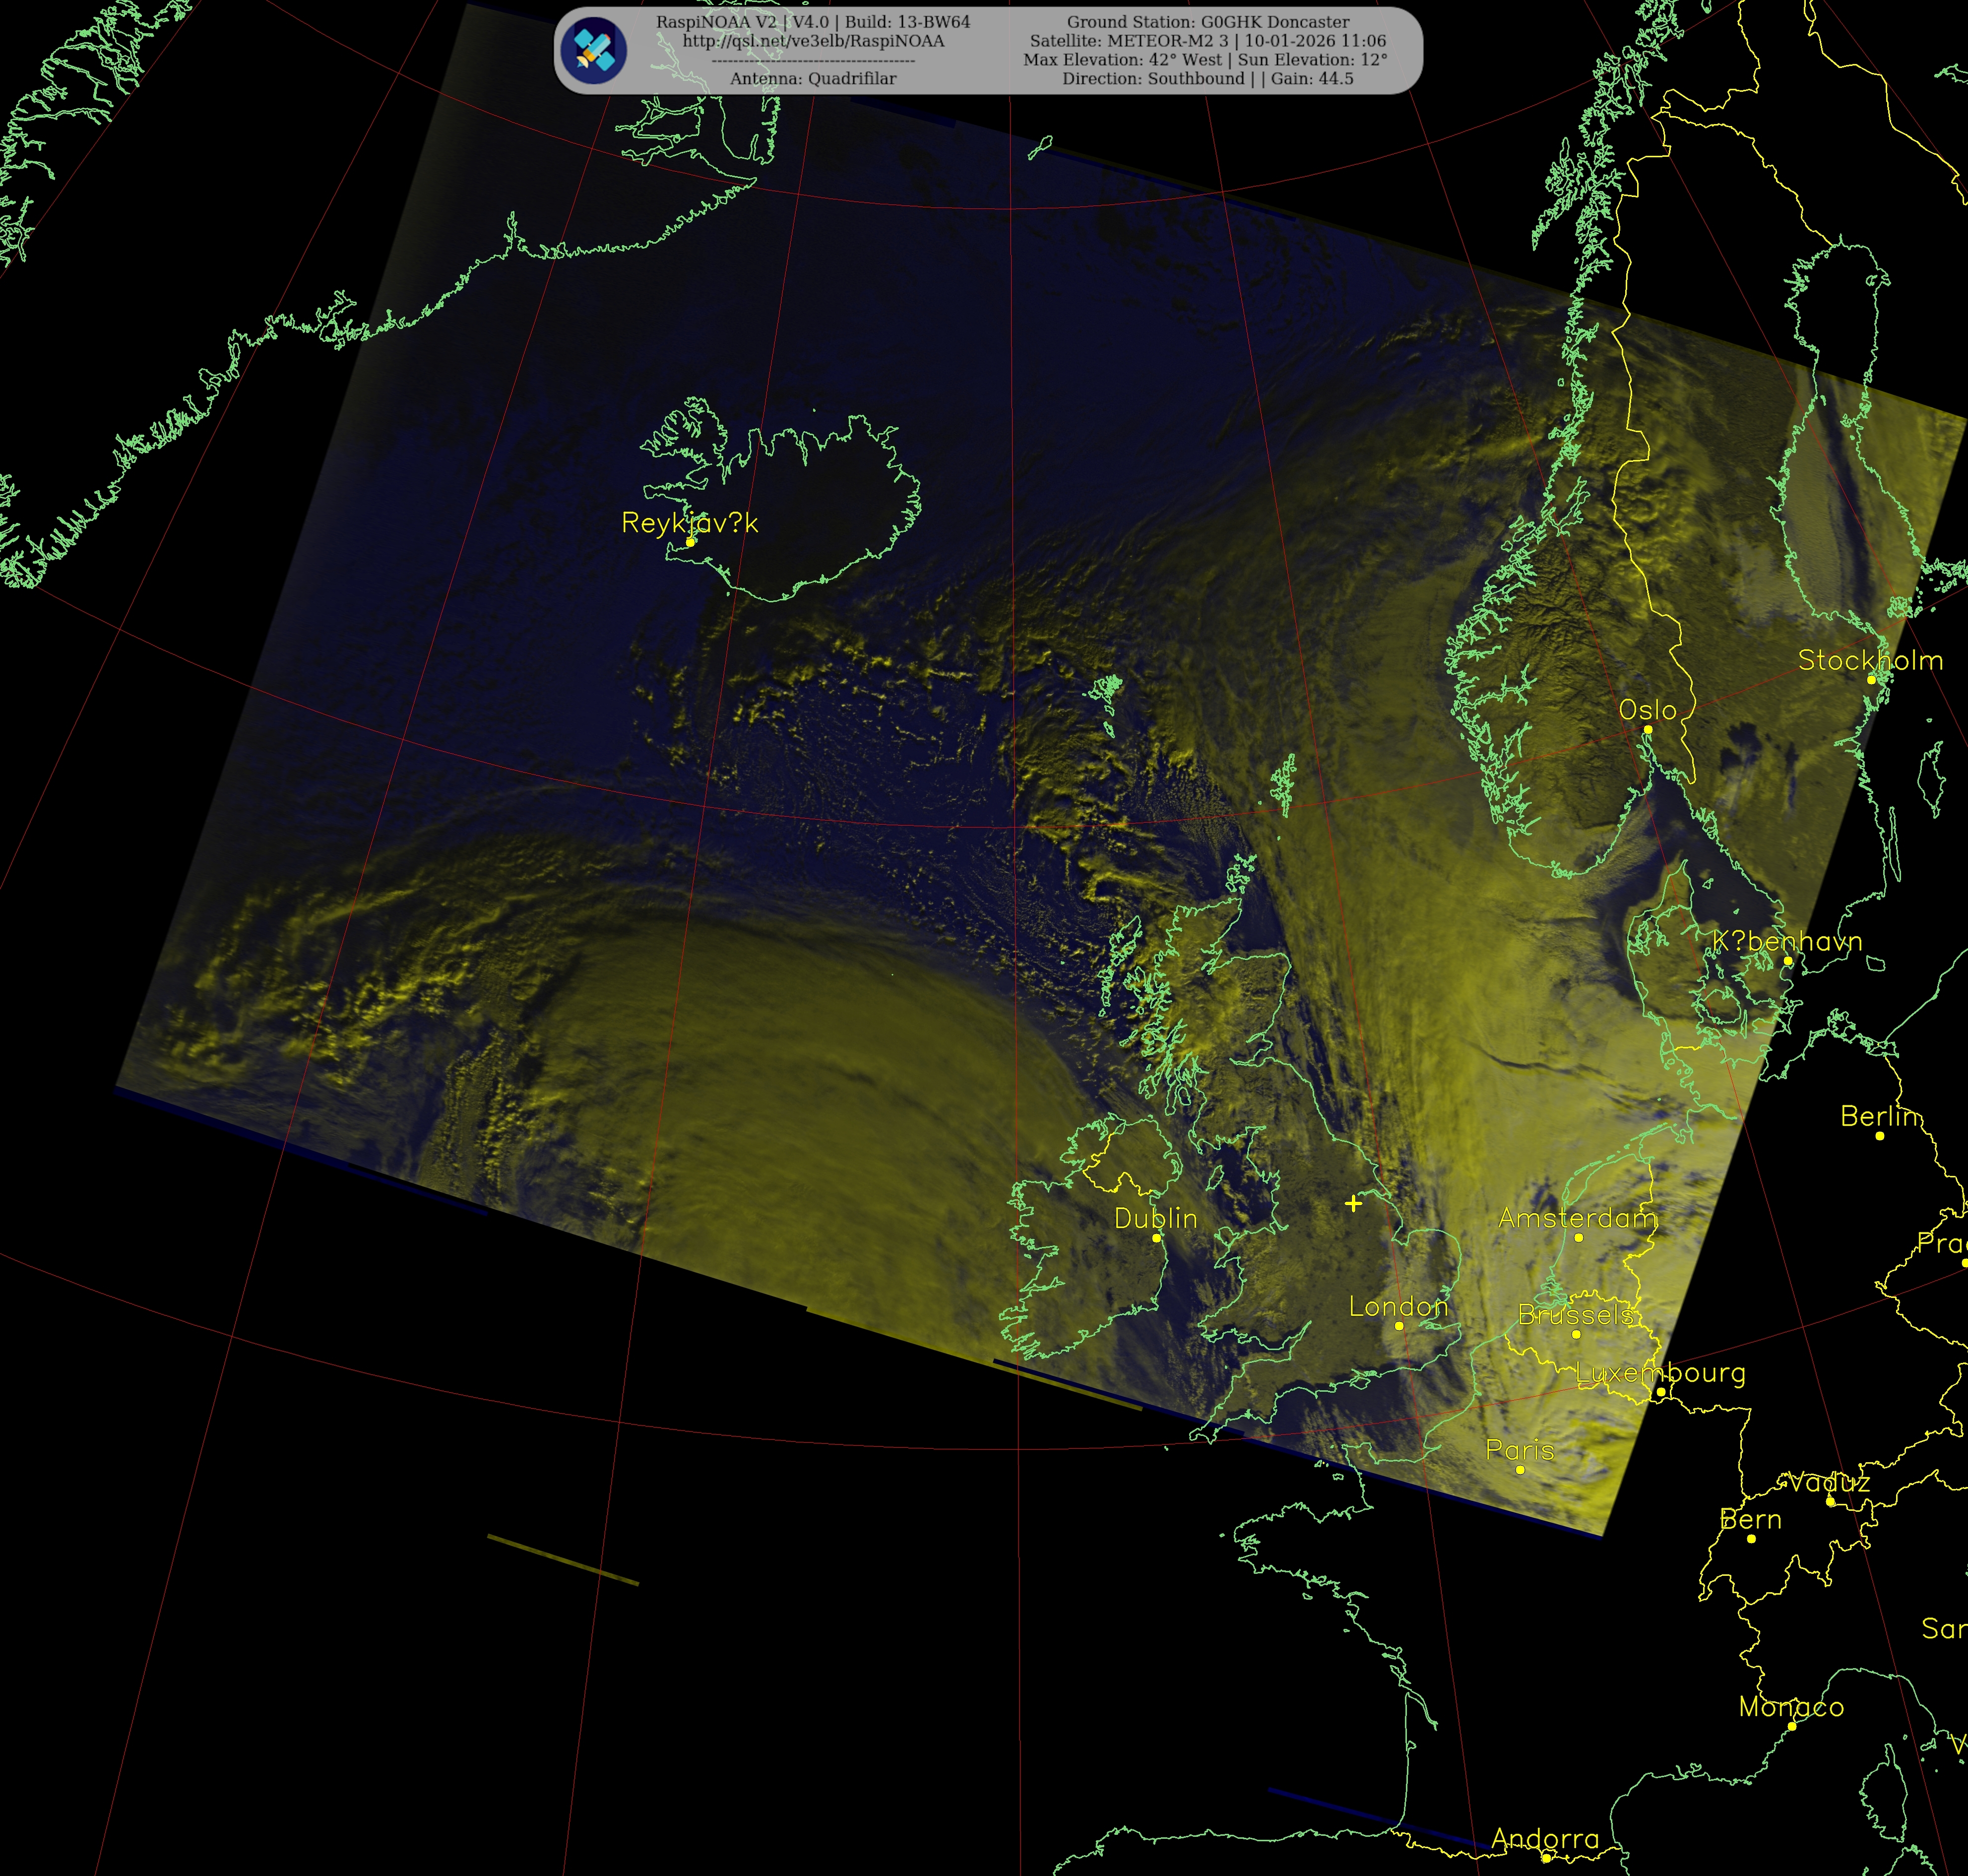Select the Oslo city dot marker
The height and width of the screenshot is (1876, 1968).
click(x=1648, y=729)
